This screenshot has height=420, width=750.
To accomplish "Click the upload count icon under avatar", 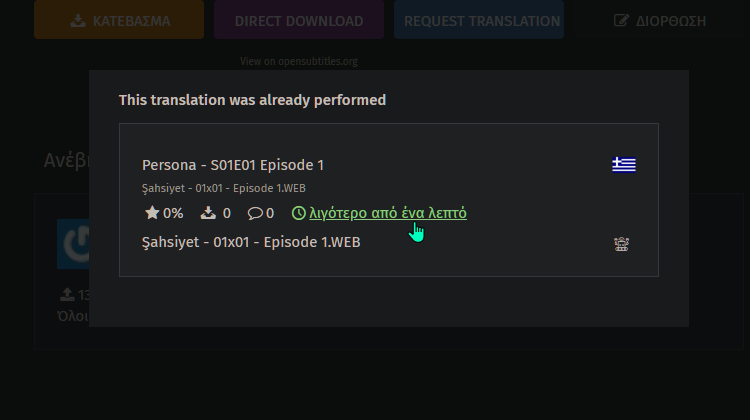I will [x=67, y=294].
